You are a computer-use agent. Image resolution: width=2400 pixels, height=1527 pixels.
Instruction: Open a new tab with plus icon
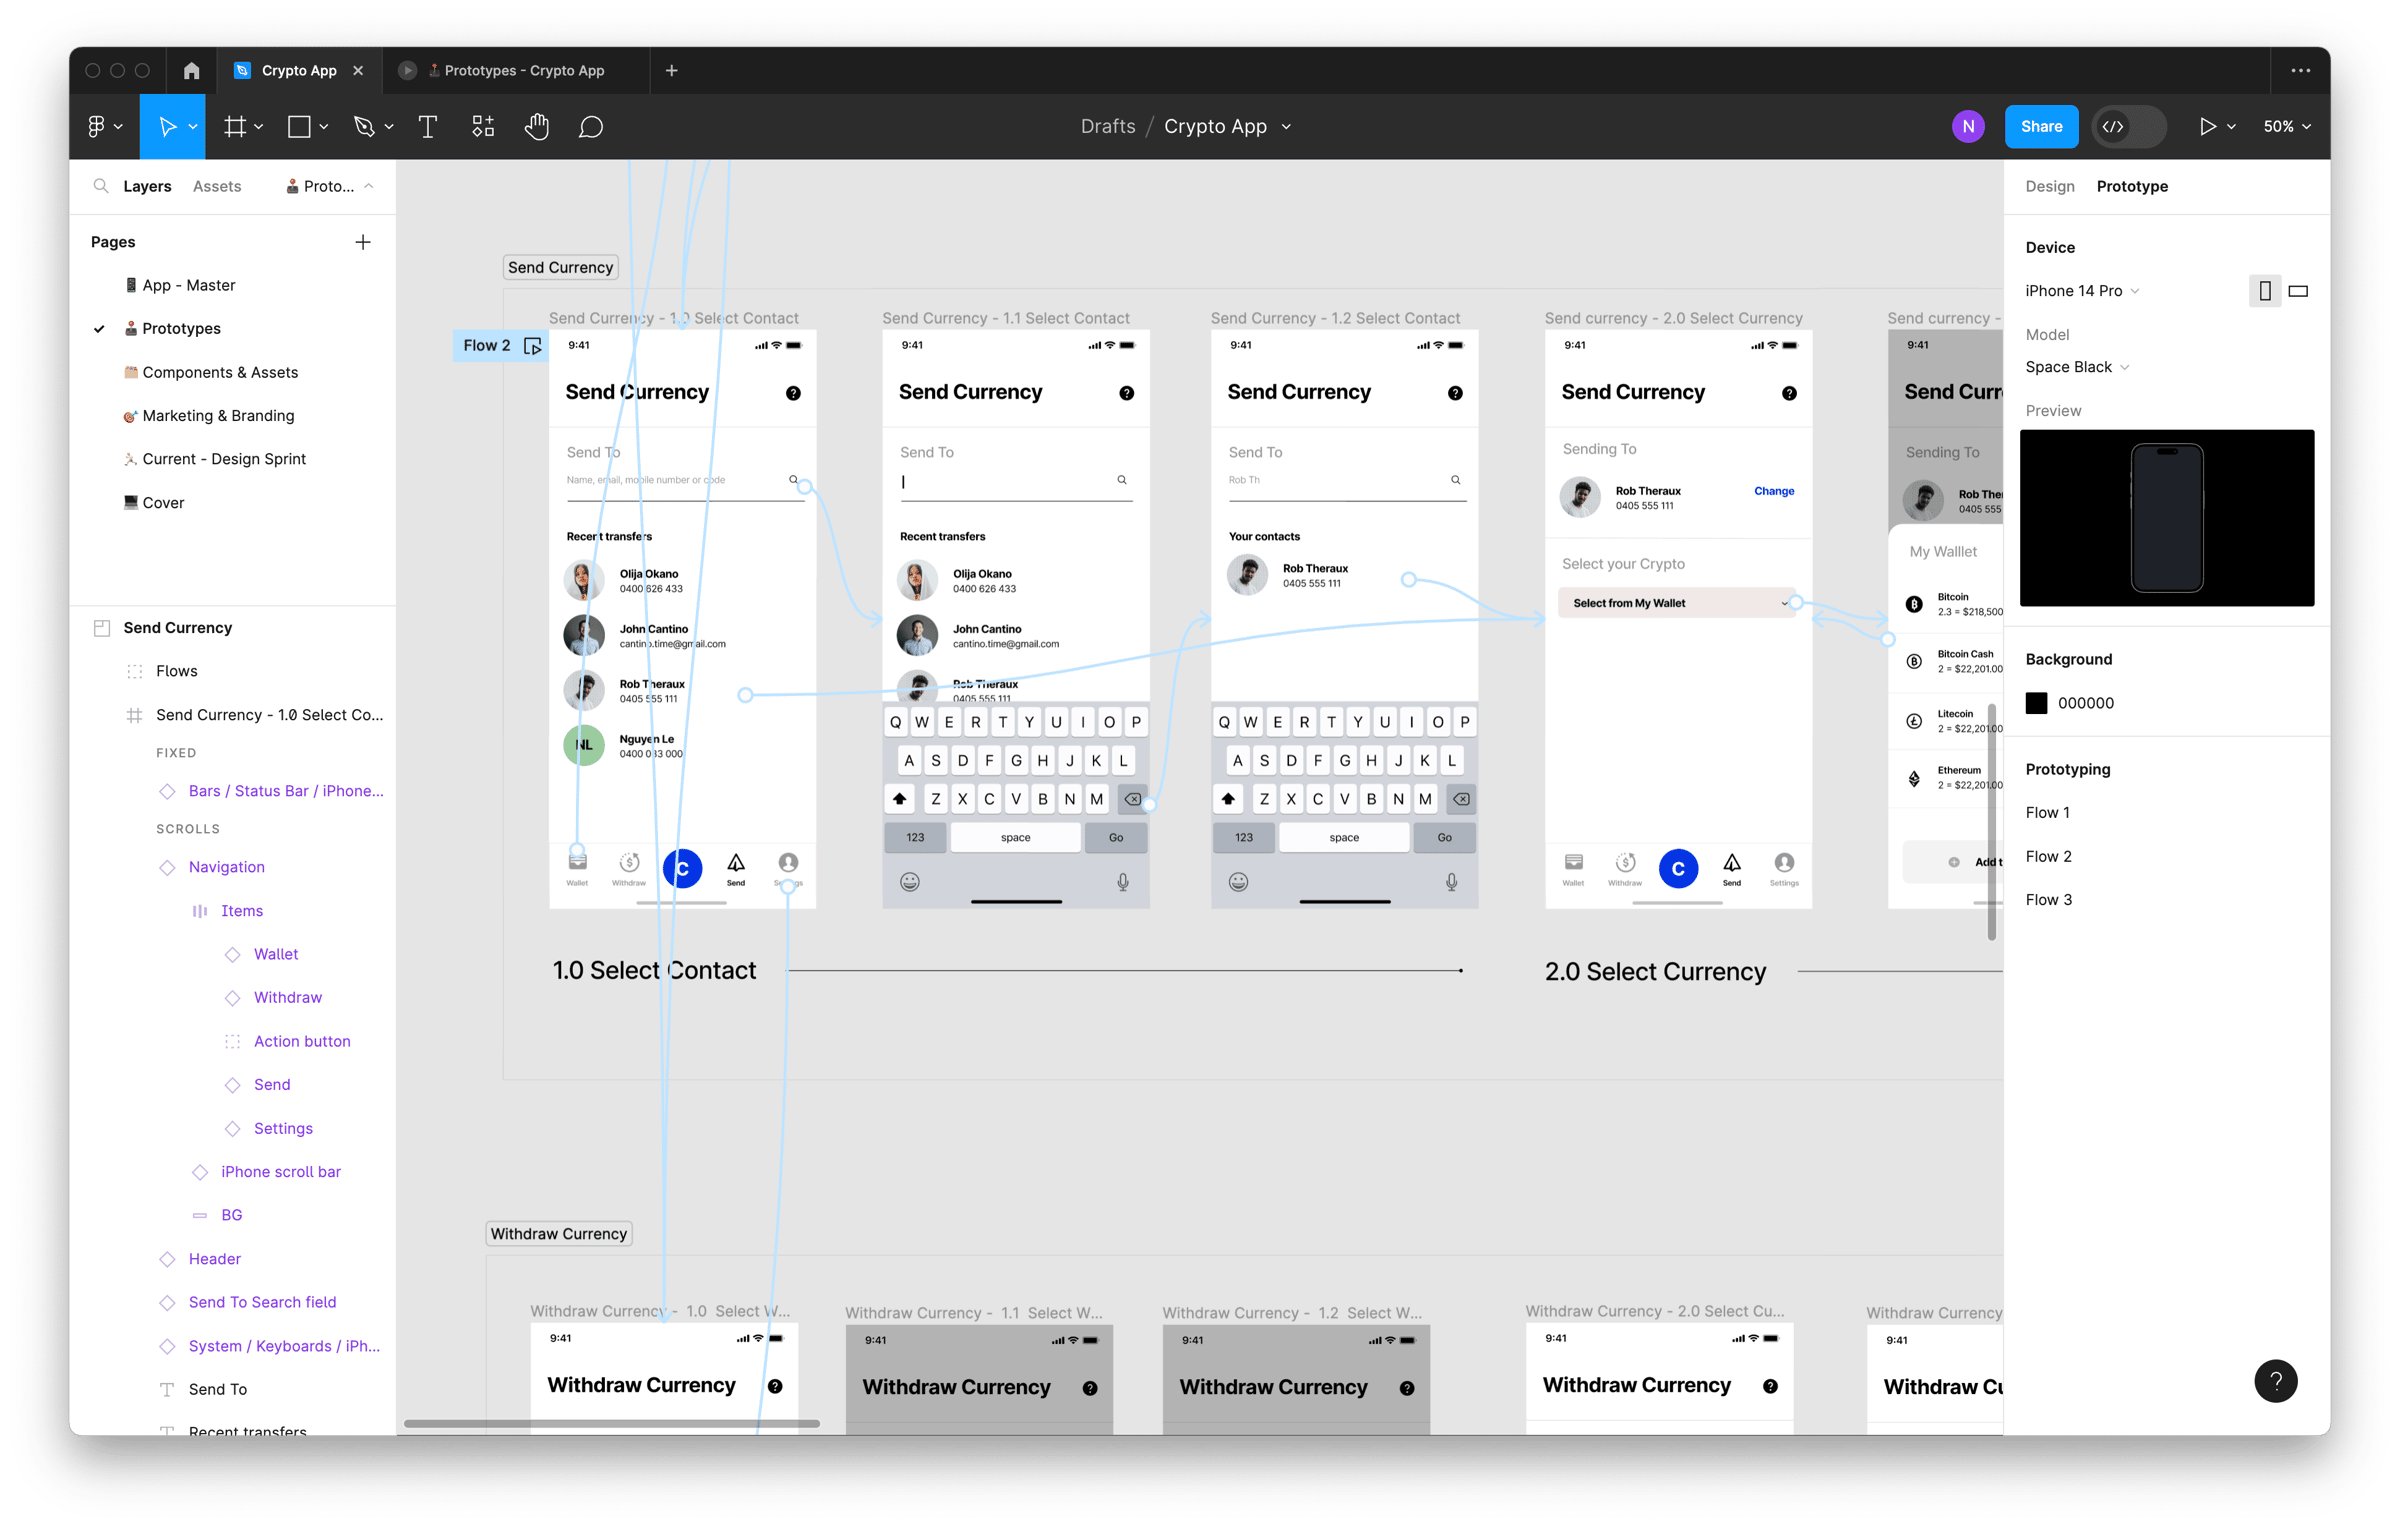[x=672, y=70]
